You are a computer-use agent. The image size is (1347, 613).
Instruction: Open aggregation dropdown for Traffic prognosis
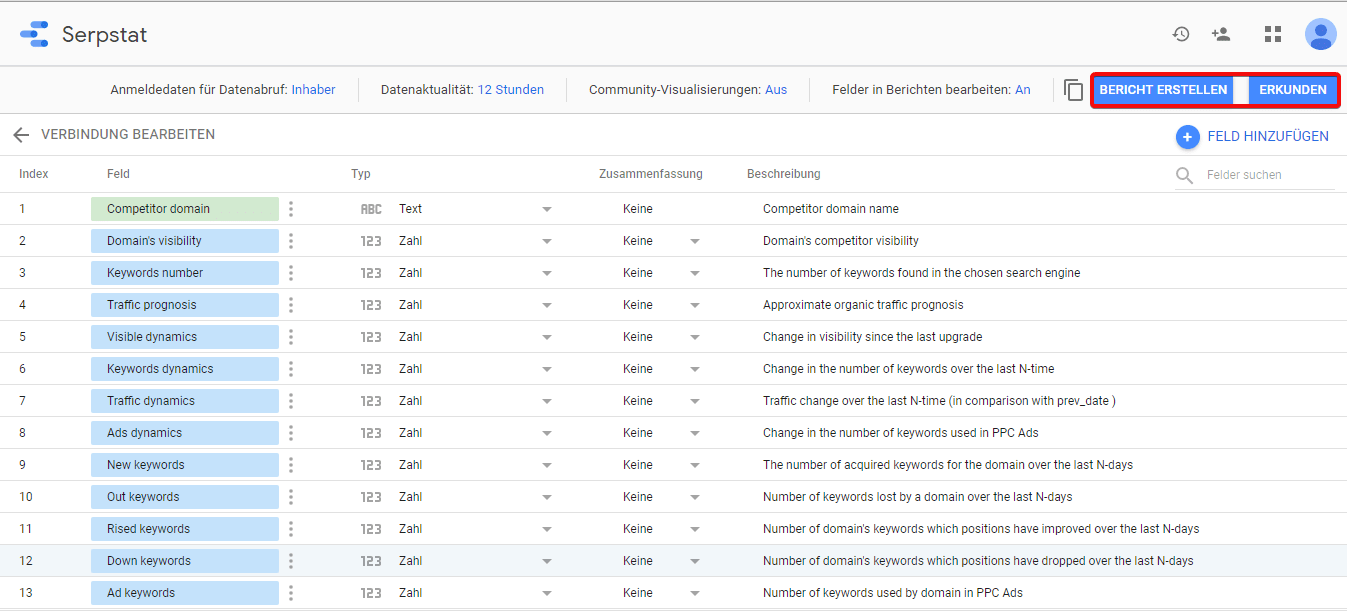695,305
